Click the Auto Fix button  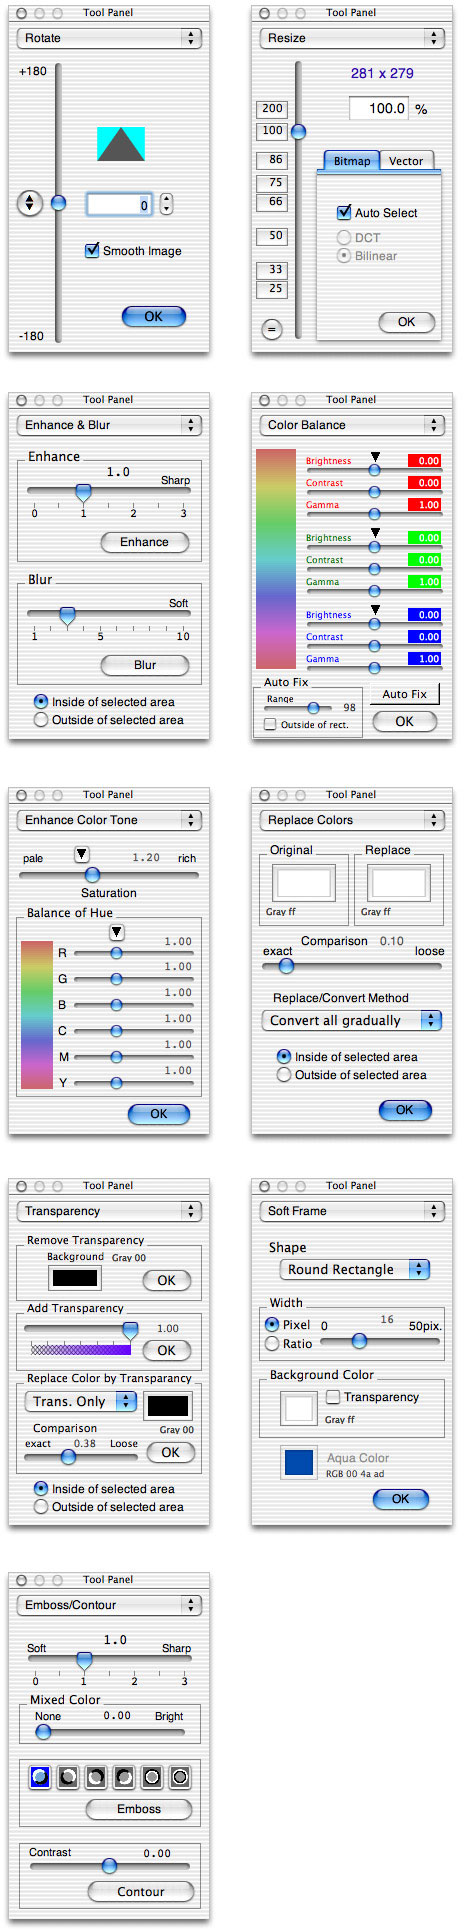405,694
